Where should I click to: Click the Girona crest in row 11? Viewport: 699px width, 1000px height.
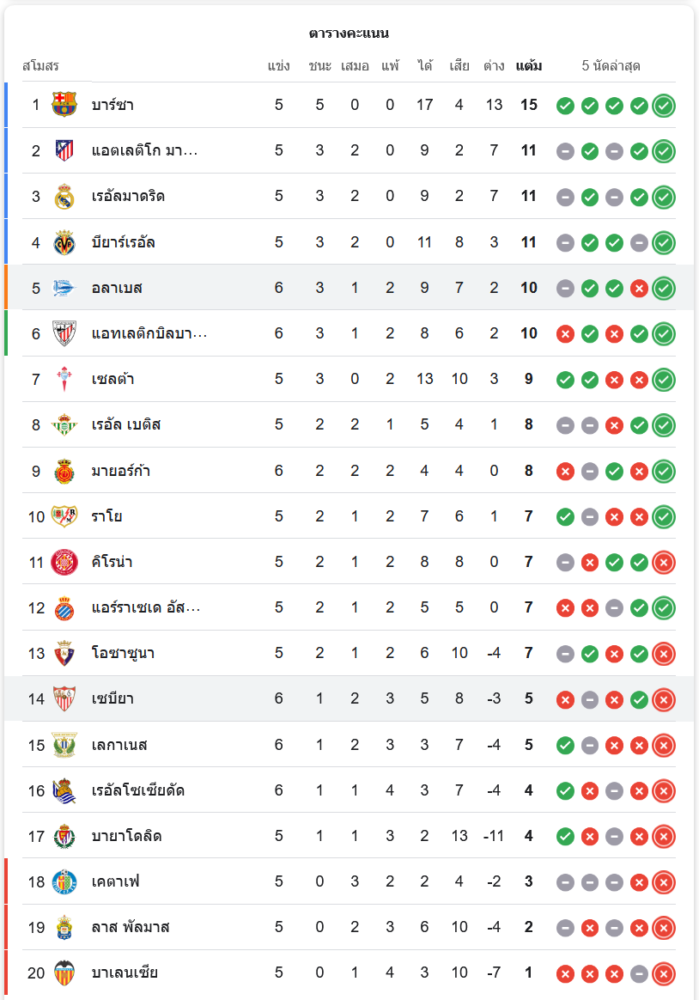click(64, 562)
